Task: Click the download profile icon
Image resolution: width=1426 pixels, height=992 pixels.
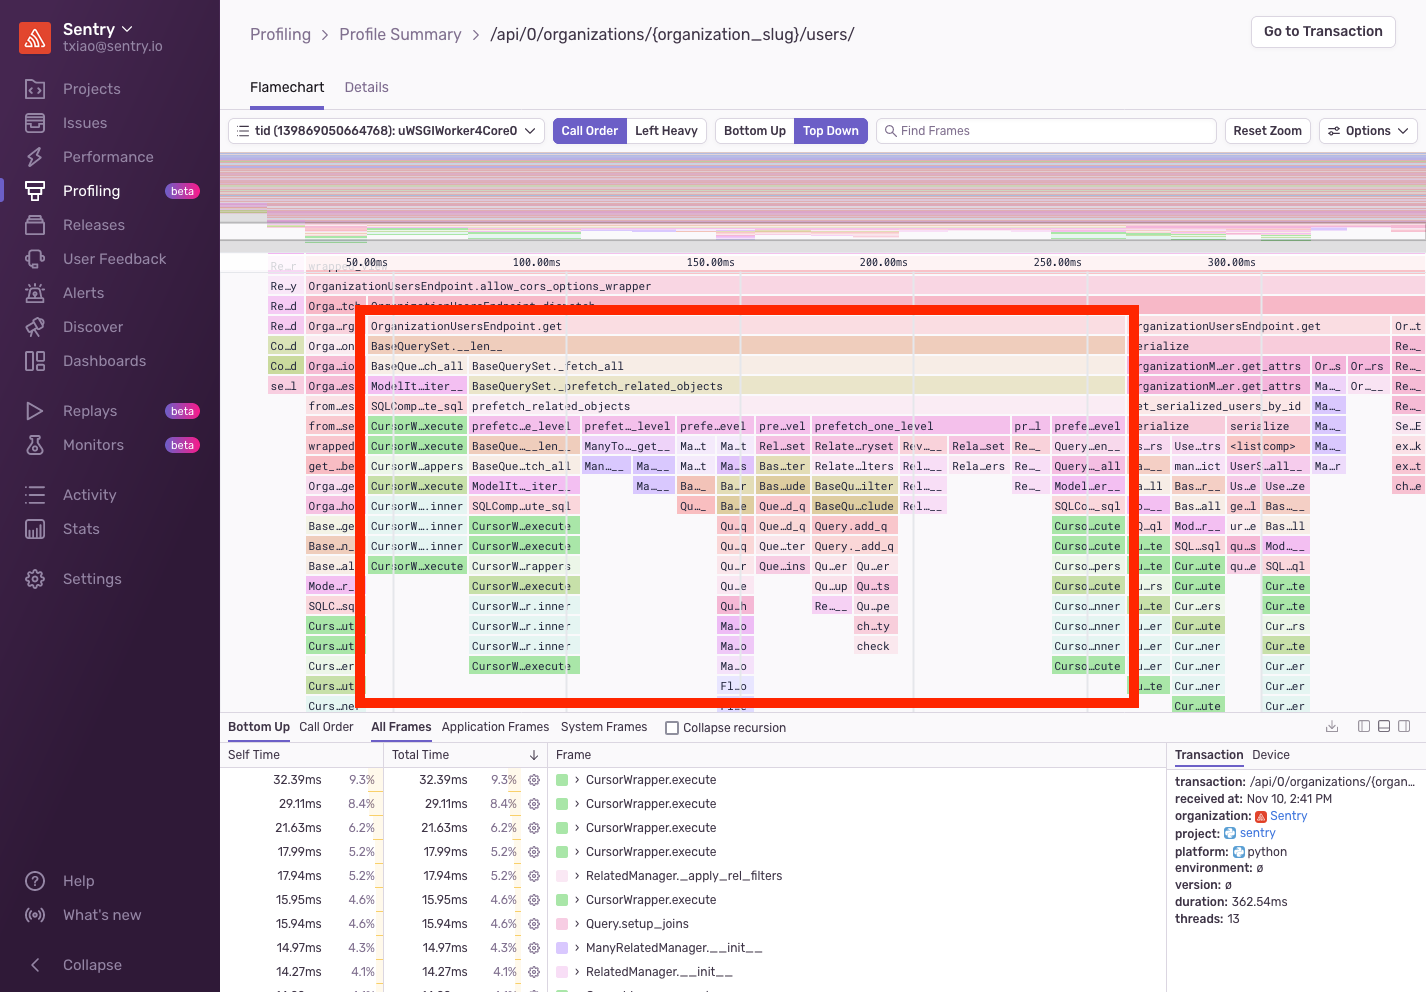Action: coord(1332,727)
